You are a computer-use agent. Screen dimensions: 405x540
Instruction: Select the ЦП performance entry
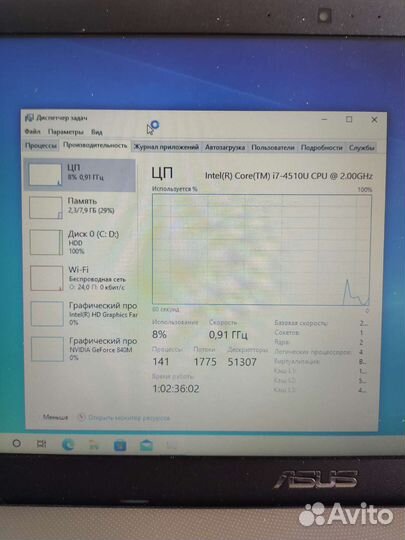coord(80,175)
